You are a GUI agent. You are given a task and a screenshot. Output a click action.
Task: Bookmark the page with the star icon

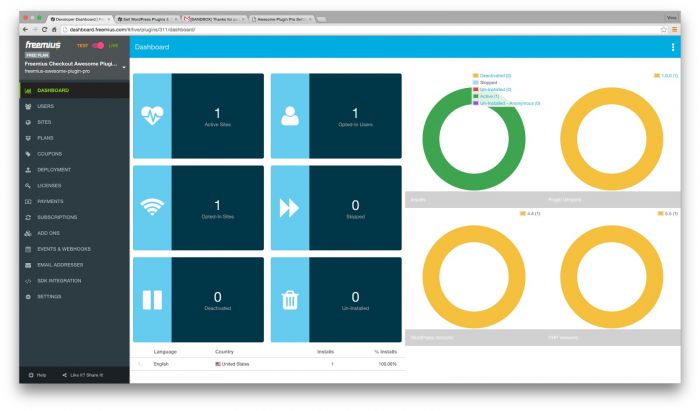pos(663,29)
